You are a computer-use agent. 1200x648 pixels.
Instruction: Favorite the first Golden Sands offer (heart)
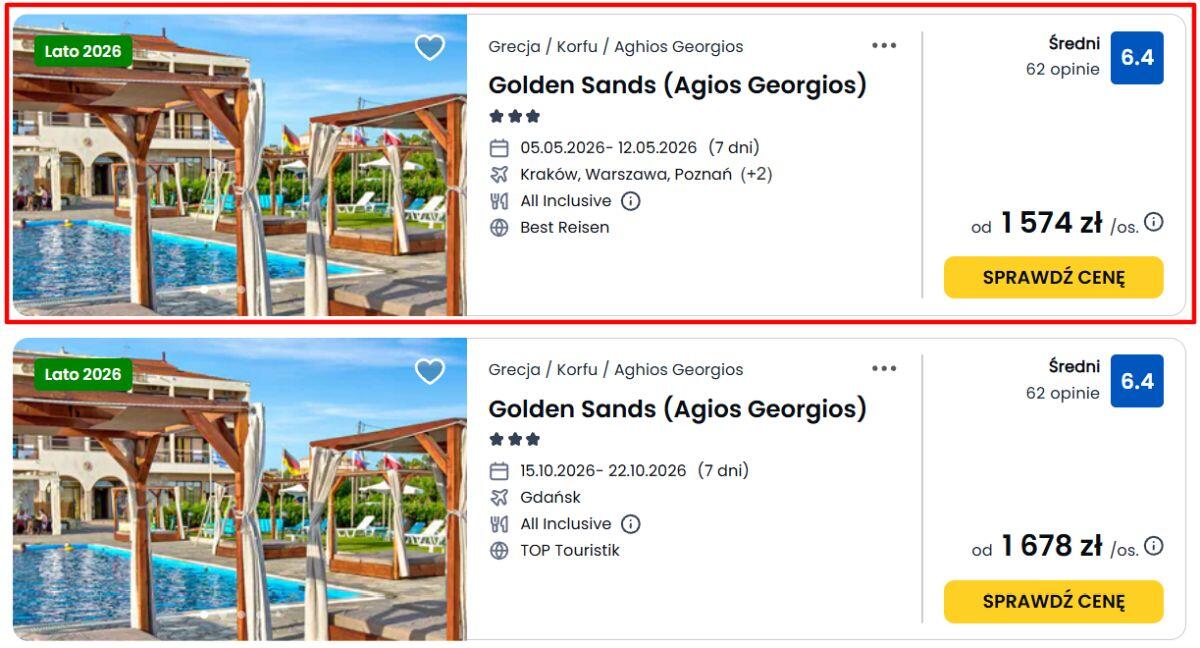(430, 47)
